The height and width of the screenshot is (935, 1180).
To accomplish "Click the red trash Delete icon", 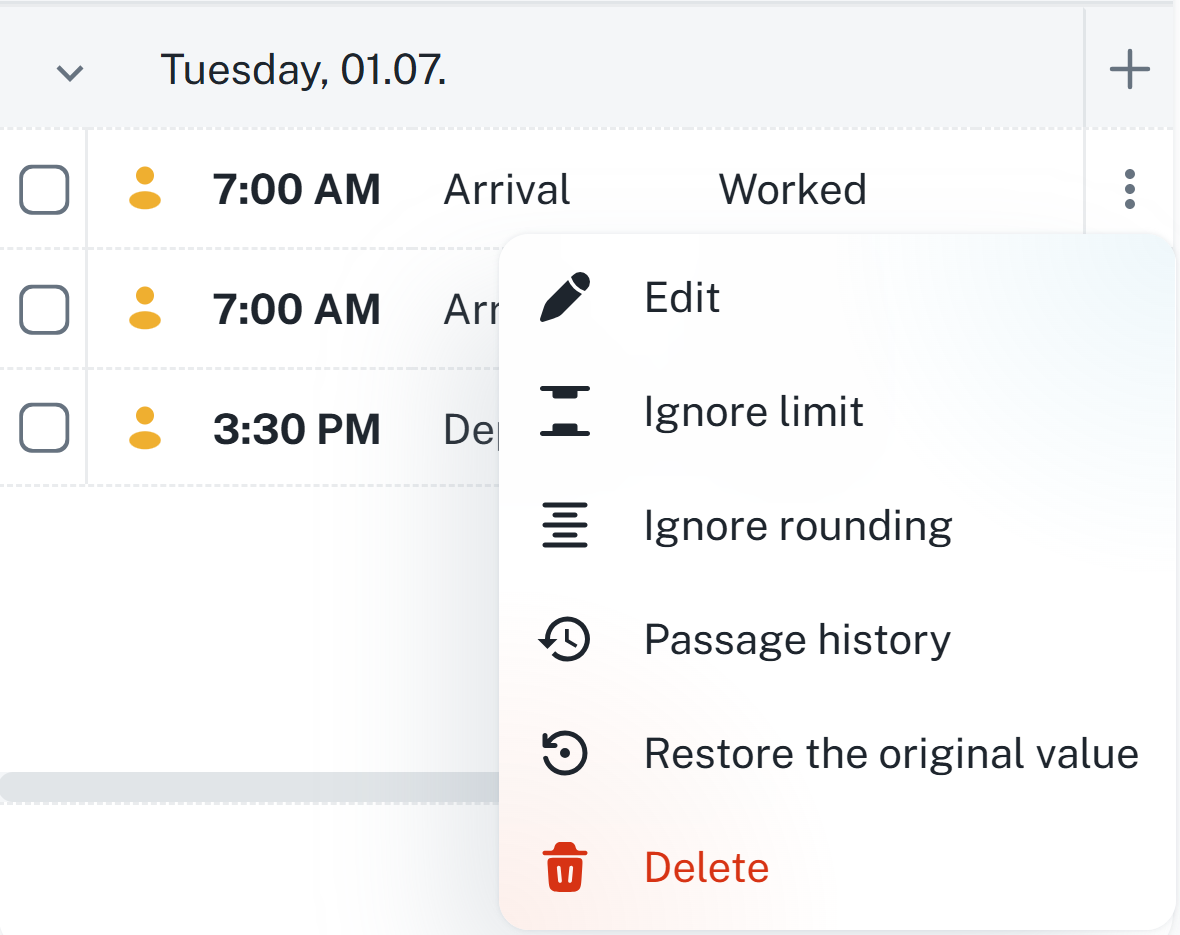I will (565, 867).
